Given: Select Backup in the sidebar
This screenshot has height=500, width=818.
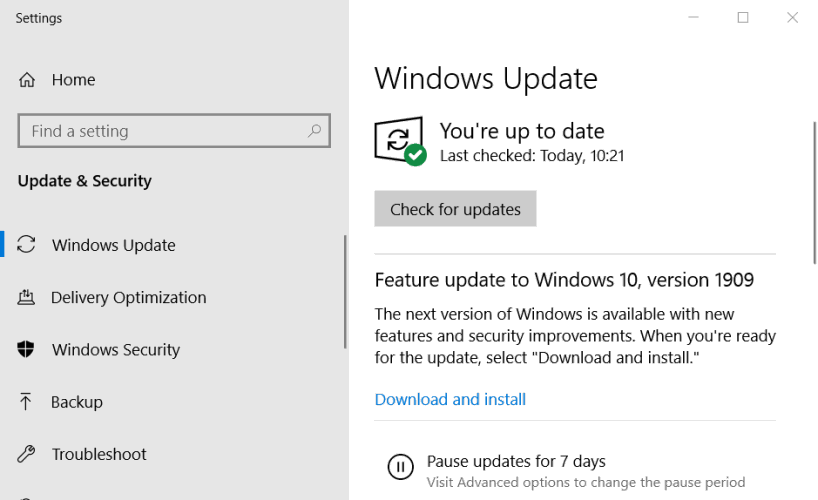Looking at the screenshot, I should 77,402.
